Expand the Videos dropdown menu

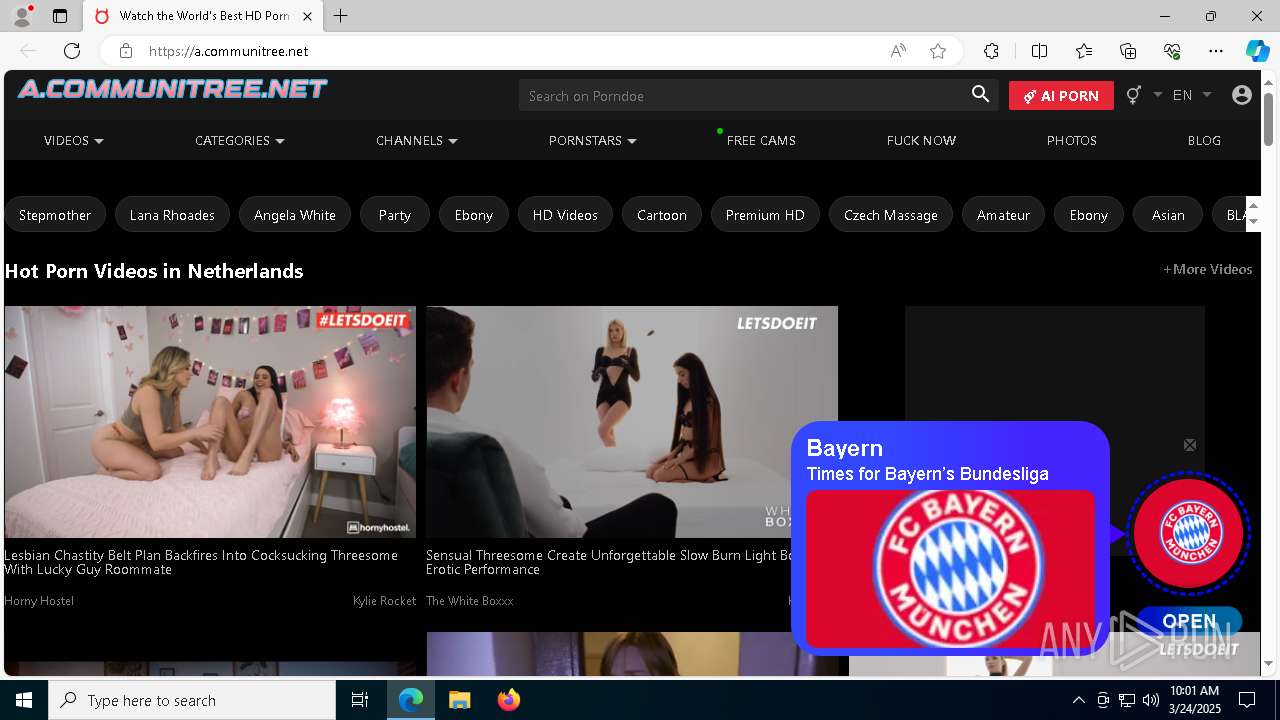74,141
